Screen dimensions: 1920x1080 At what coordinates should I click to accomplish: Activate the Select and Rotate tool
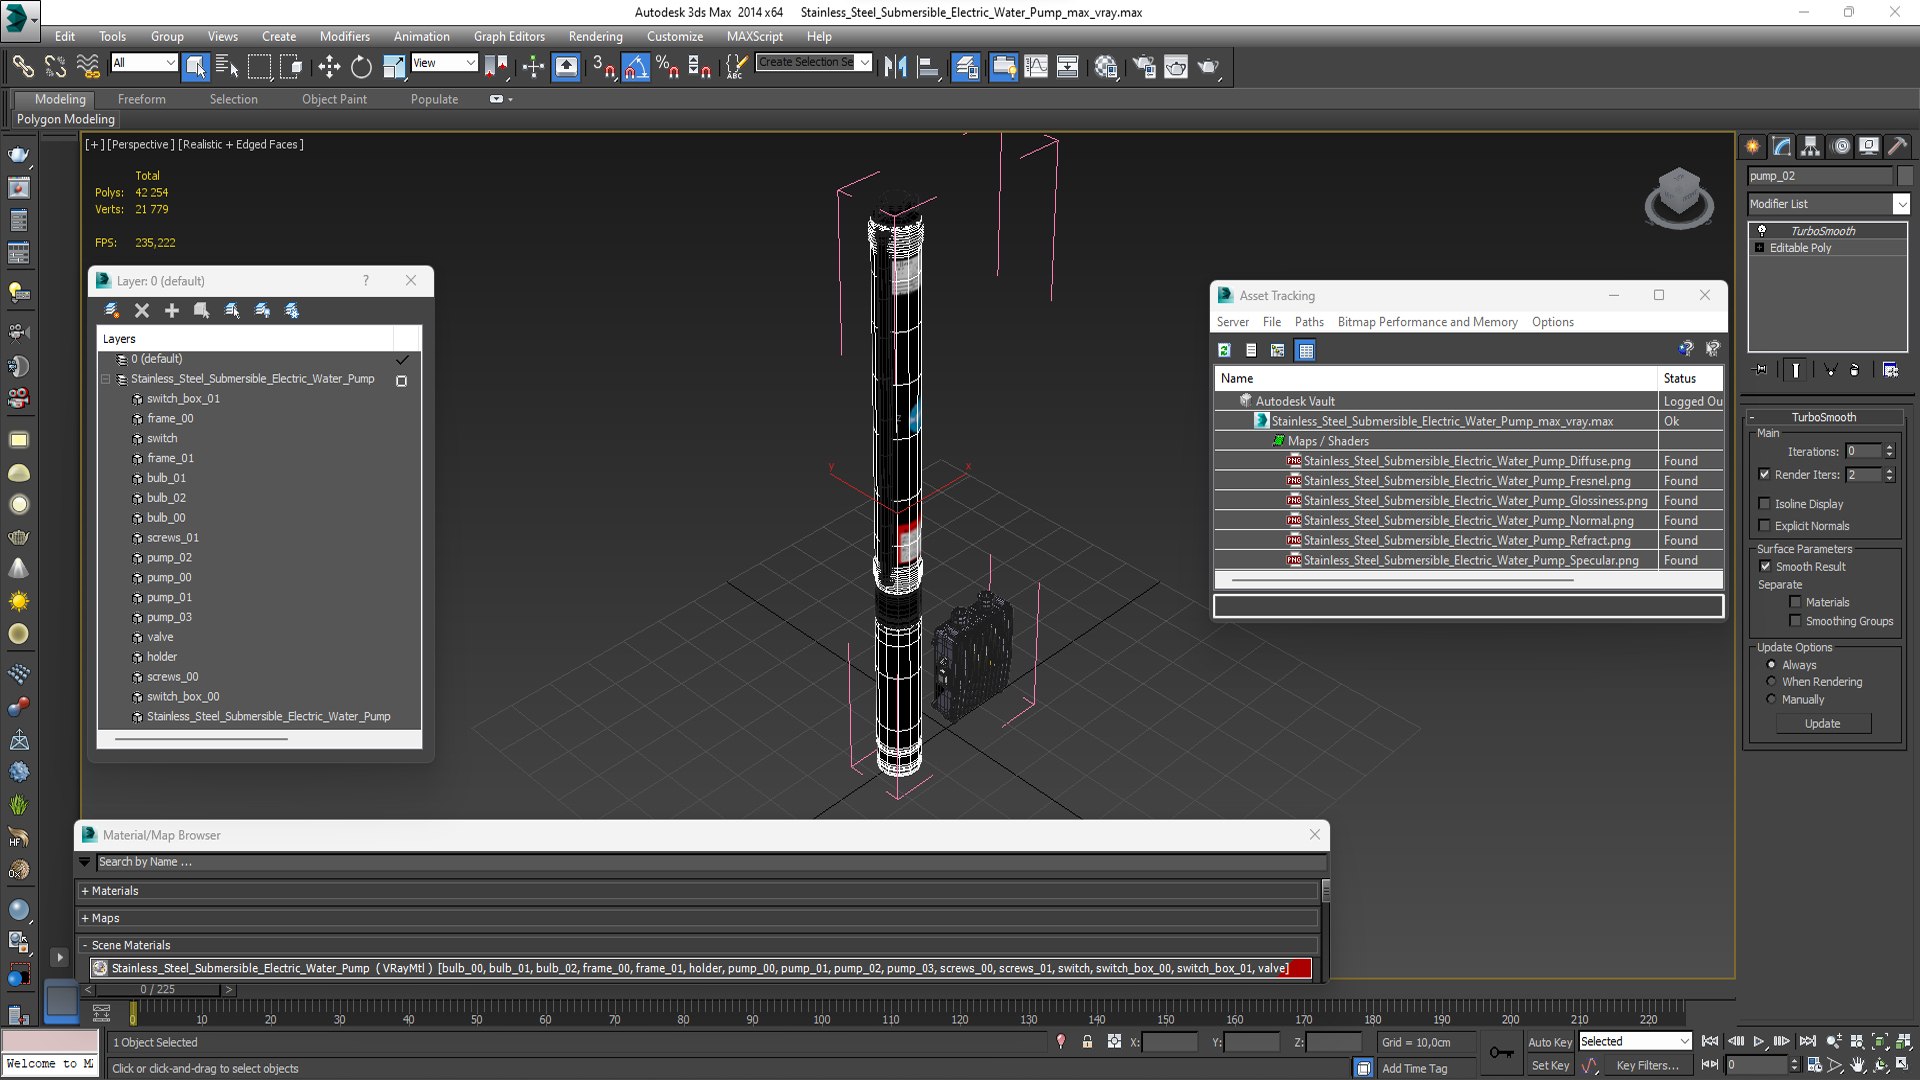tap(361, 67)
